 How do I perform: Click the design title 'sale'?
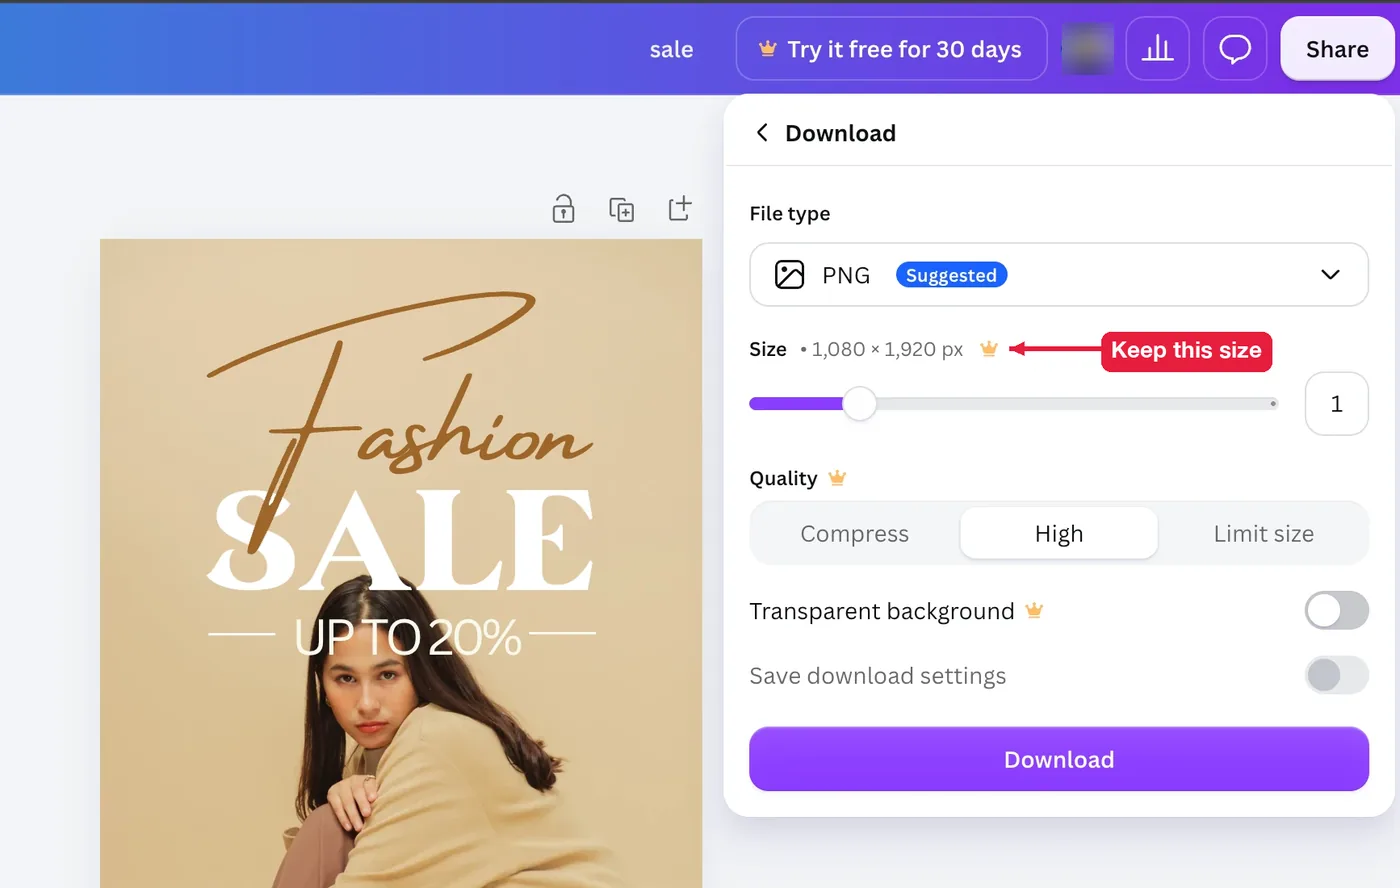pyautogui.click(x=671, y=49)
